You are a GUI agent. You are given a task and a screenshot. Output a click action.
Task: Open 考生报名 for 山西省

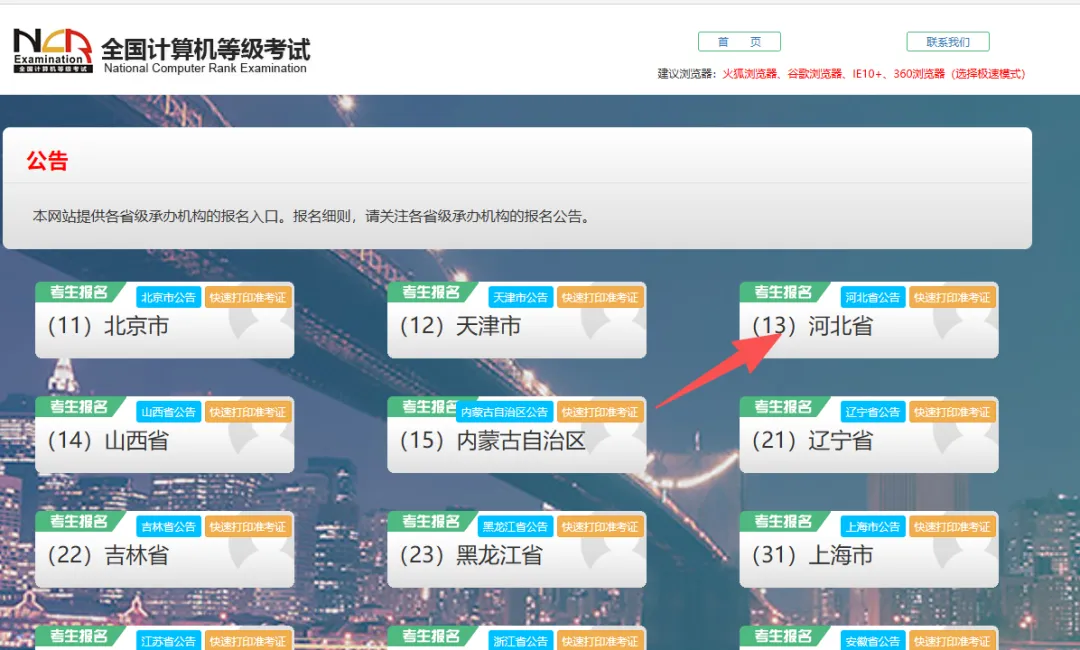coord(79,407)
